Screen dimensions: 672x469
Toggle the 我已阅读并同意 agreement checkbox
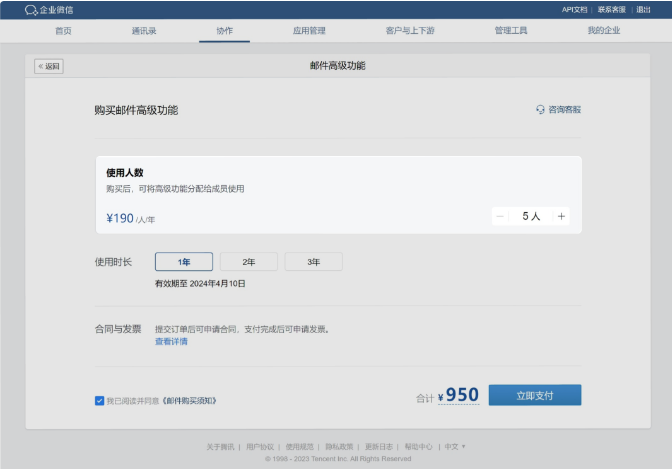click(x=99, y=400)
